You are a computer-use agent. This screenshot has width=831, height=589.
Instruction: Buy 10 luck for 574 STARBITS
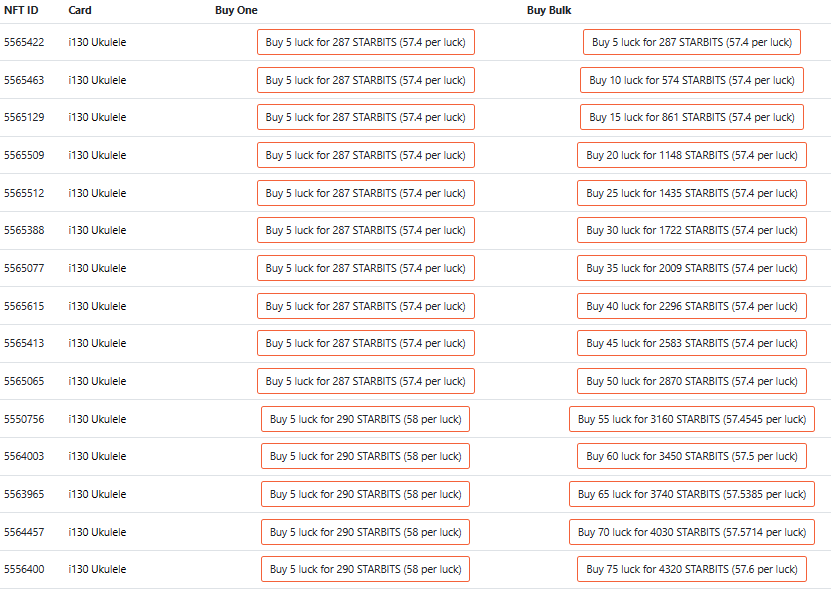691,80
